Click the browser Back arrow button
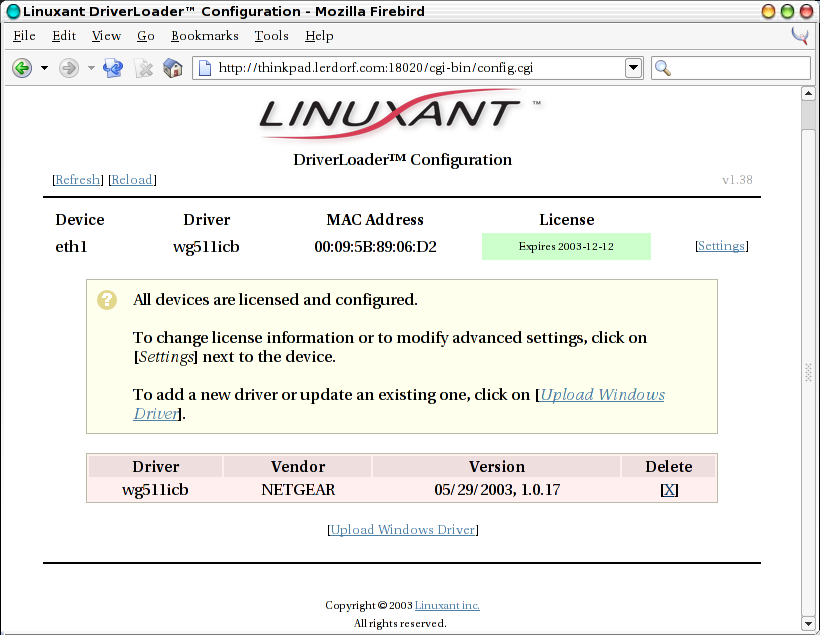The image size is (820, 635). pos(22,68)
